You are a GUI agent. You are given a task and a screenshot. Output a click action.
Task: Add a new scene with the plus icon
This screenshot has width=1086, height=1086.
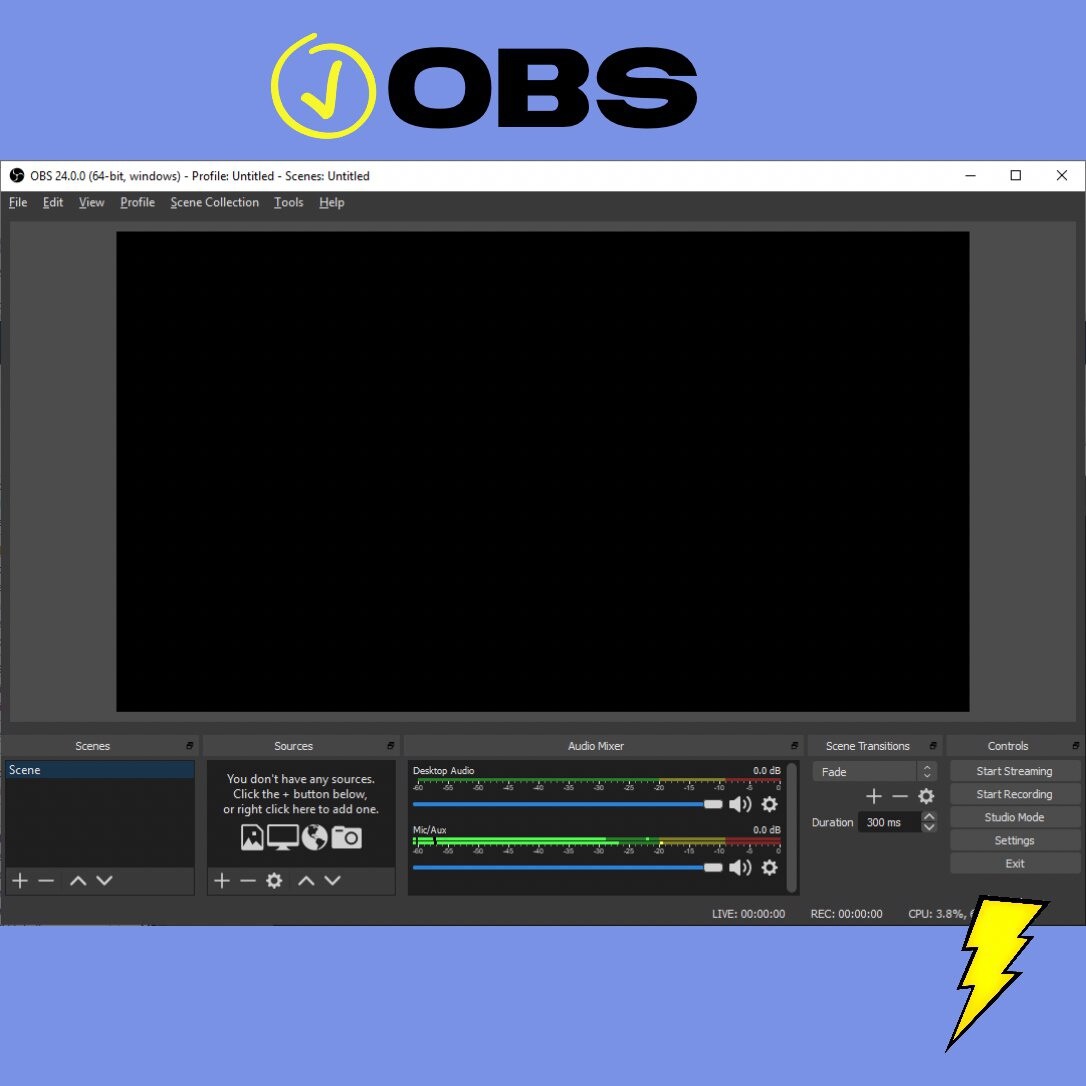20,880
